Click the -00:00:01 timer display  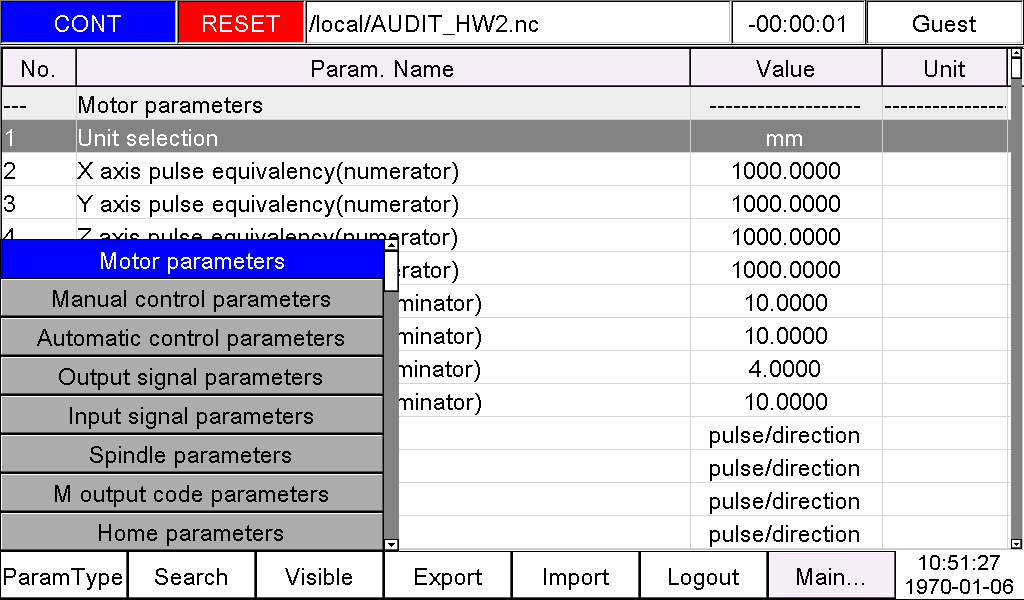click(797, 24)
